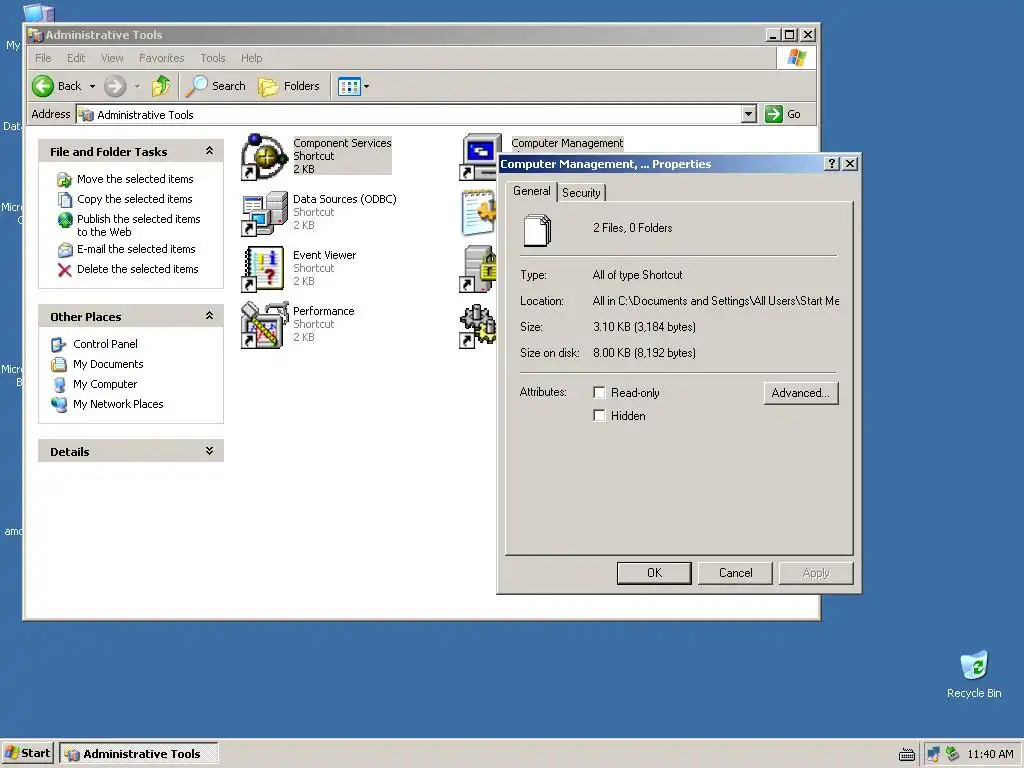Viewport: 1024px width, 768px height.
Task: Open the Search pane
Action: 216,86
